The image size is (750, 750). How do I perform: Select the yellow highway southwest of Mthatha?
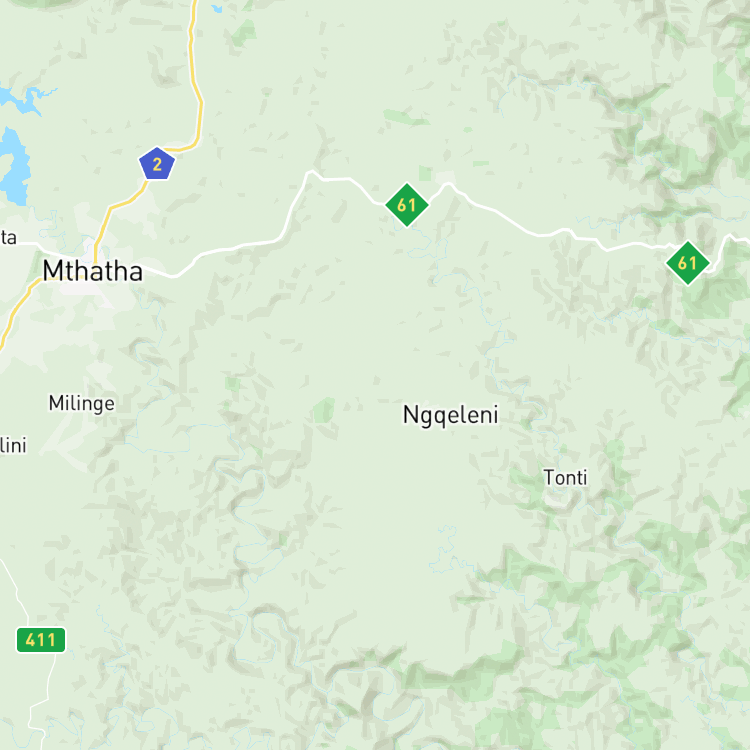click(17, 309)
